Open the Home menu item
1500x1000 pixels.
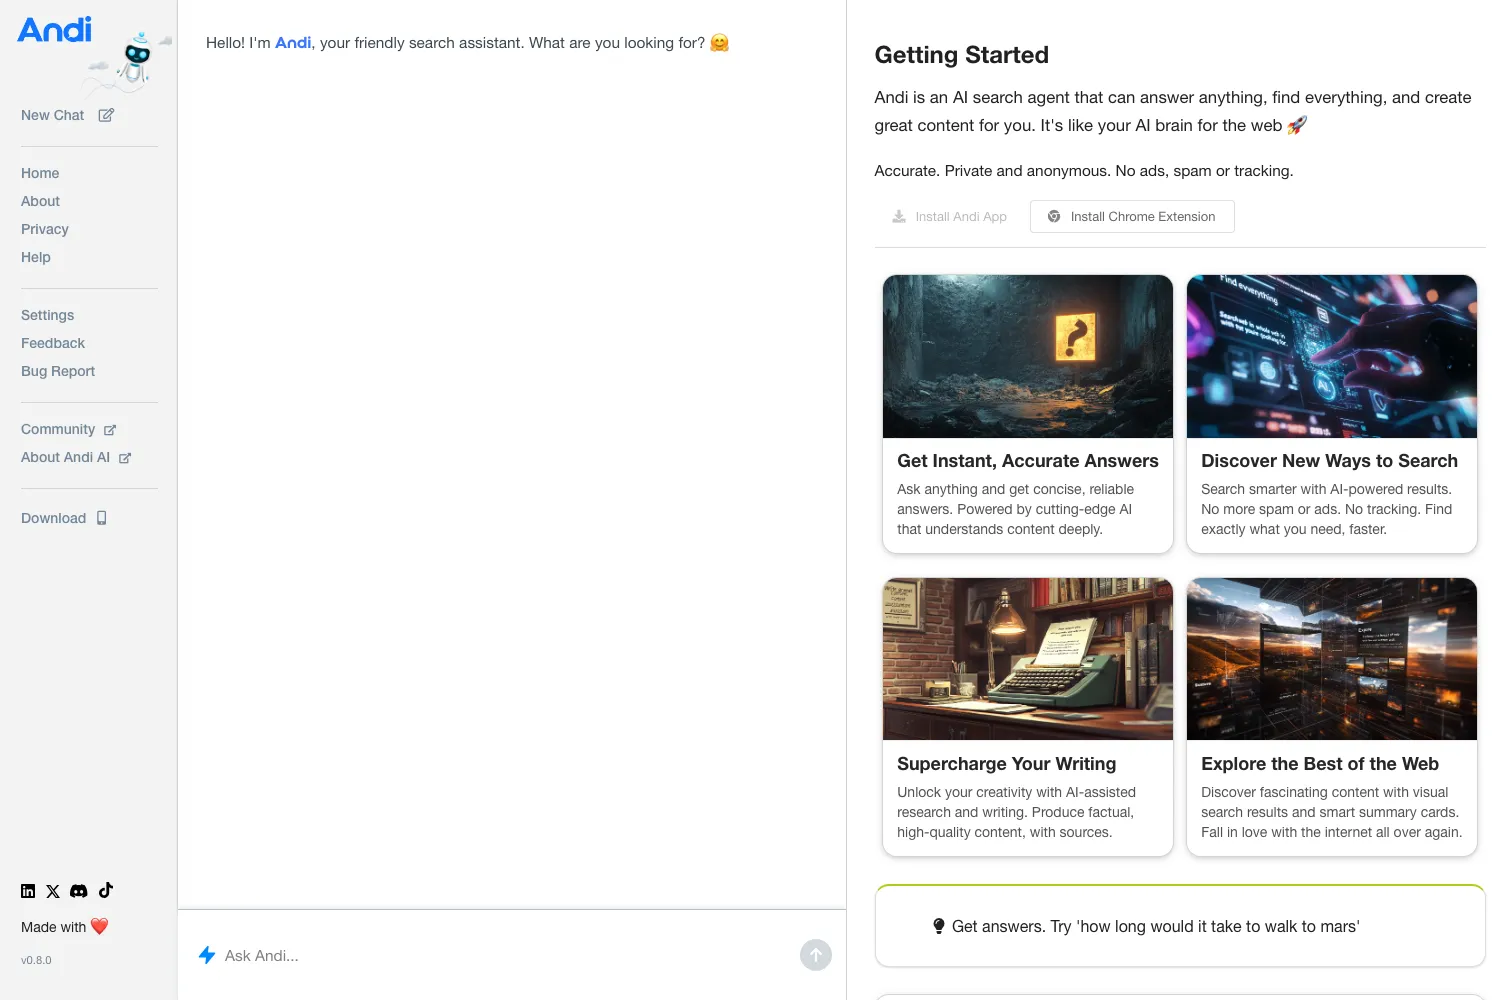click(x=40, y=173)
